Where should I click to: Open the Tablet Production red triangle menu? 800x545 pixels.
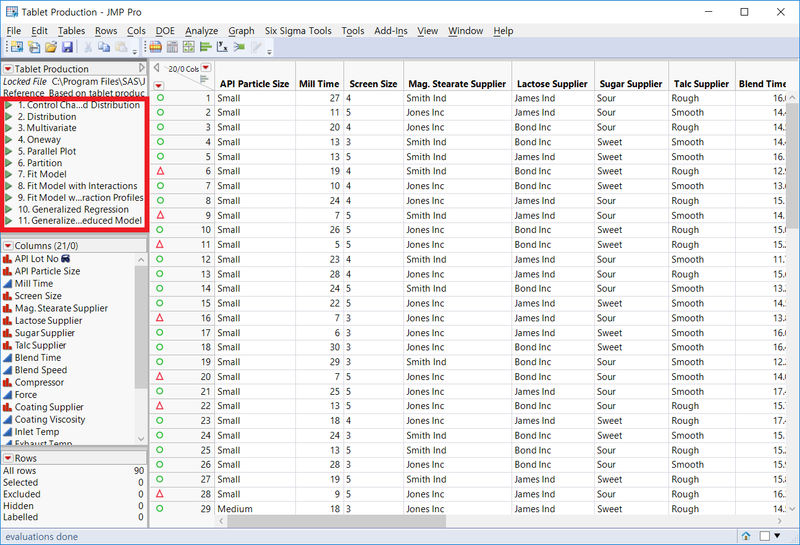(x=8, y=69)
